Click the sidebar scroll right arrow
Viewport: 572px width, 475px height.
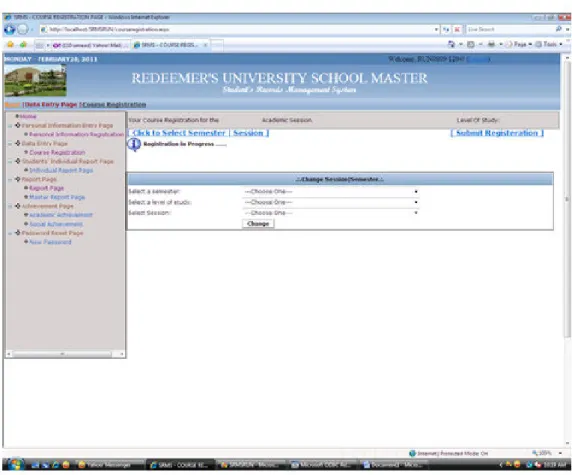(122, 354)
